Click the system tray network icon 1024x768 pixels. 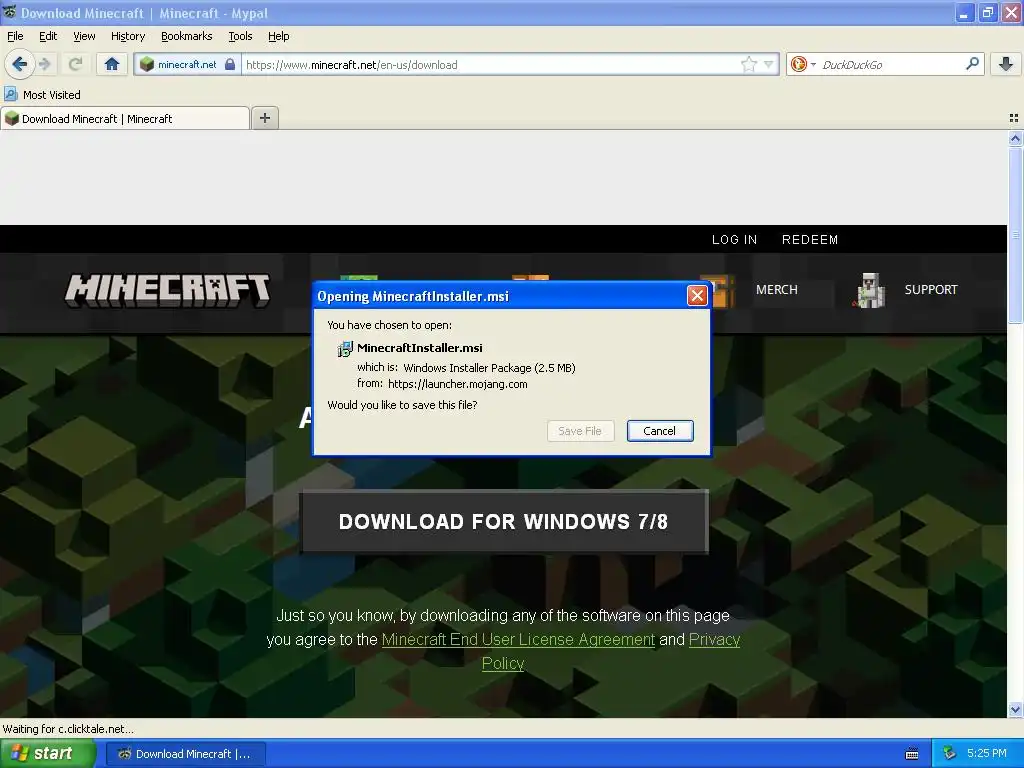click(x=949, y=754)
